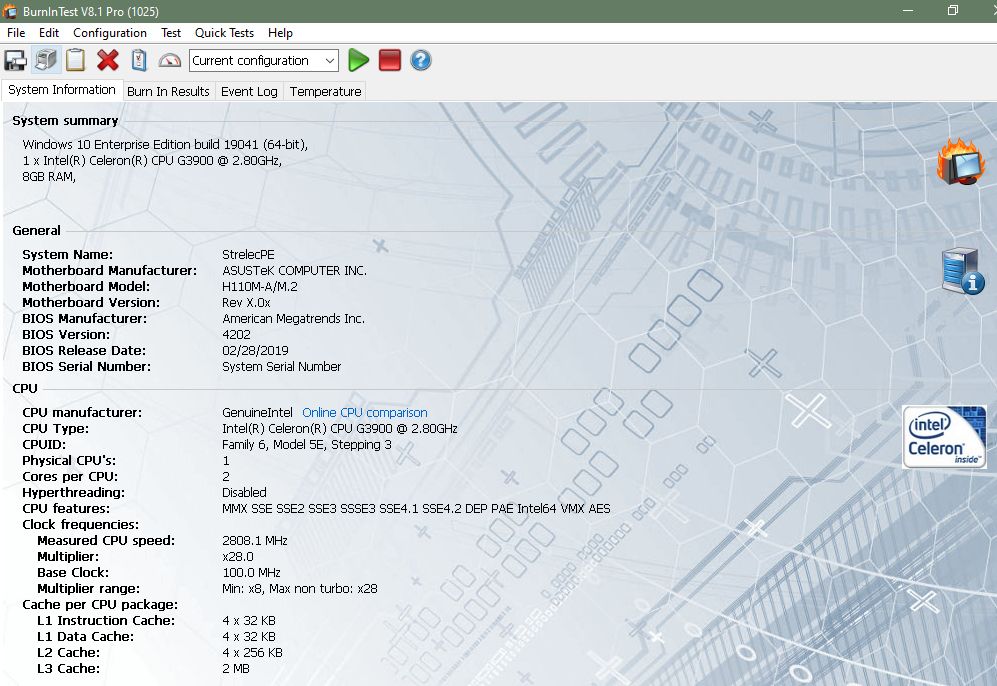Viewport: 997px width, 686px height.
Task: Switch to the System Information tab
Action: [62, 90]
